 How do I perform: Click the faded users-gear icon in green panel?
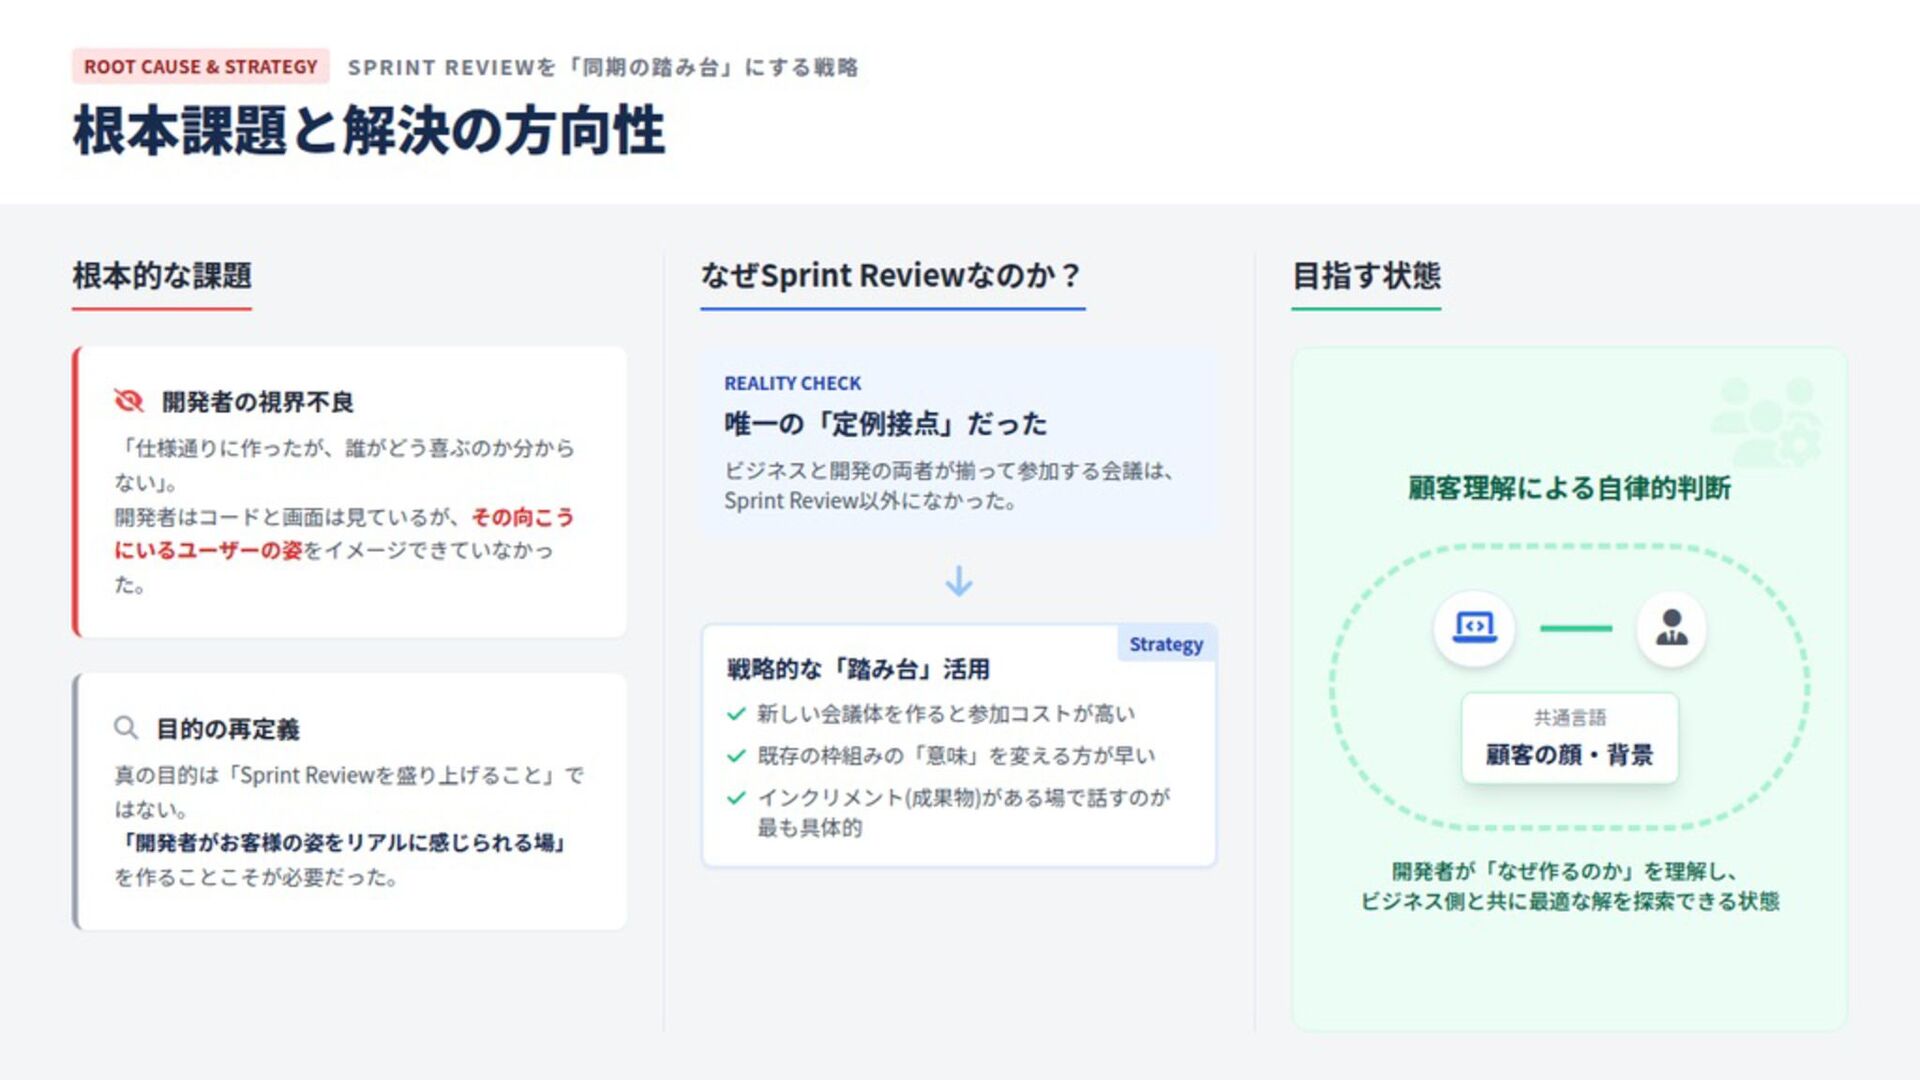pyautogui.click(x=1766, y=423)
